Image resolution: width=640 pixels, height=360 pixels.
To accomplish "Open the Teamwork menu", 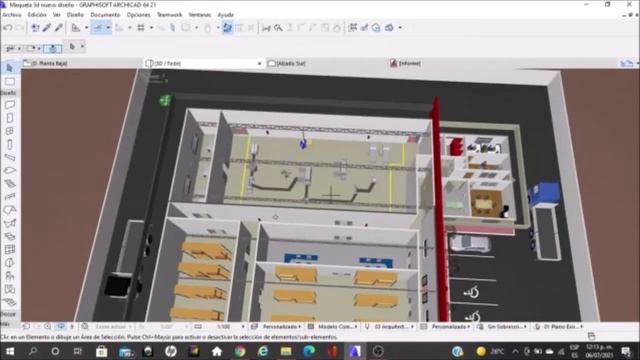I will pos(169,15).
